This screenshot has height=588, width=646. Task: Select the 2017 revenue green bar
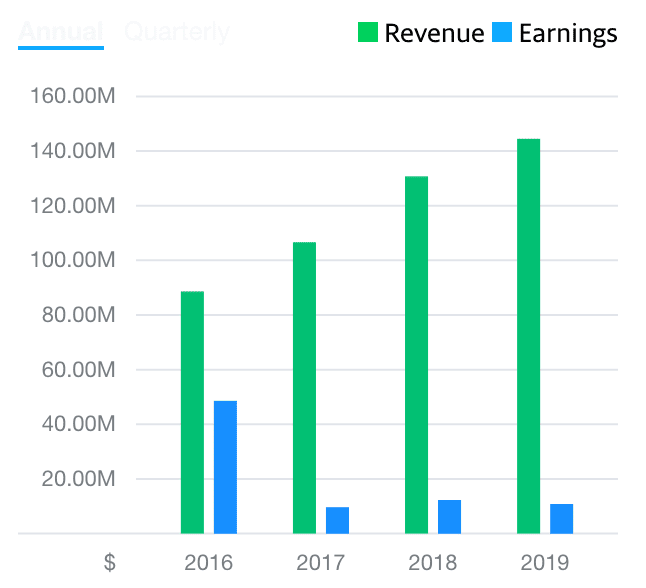coord(304,388)
